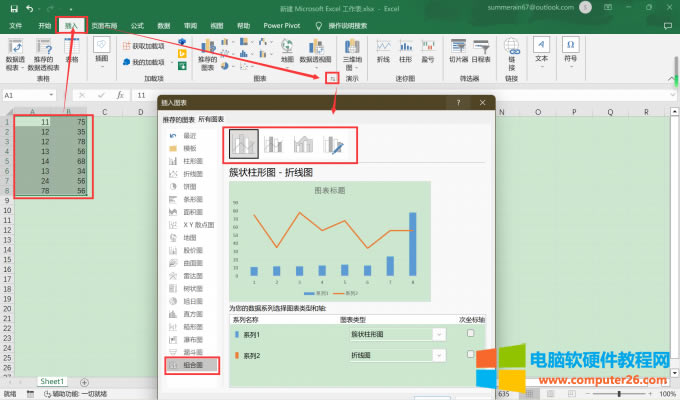680x400 pixels.
Task: Click the dialog Help question mark button
Action: pyautogui.click(x=458, y=102)
